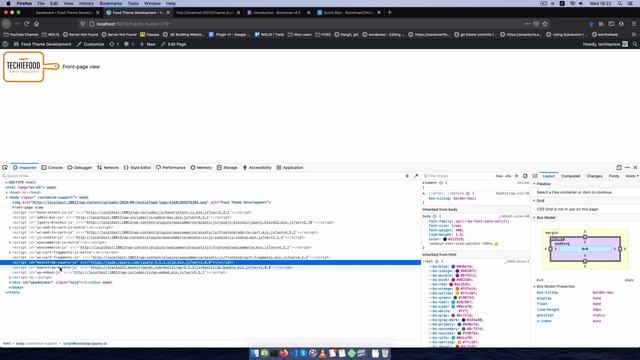Select the bootstrap-bundle-js script row
640x360 pixels.
[210, 268]
